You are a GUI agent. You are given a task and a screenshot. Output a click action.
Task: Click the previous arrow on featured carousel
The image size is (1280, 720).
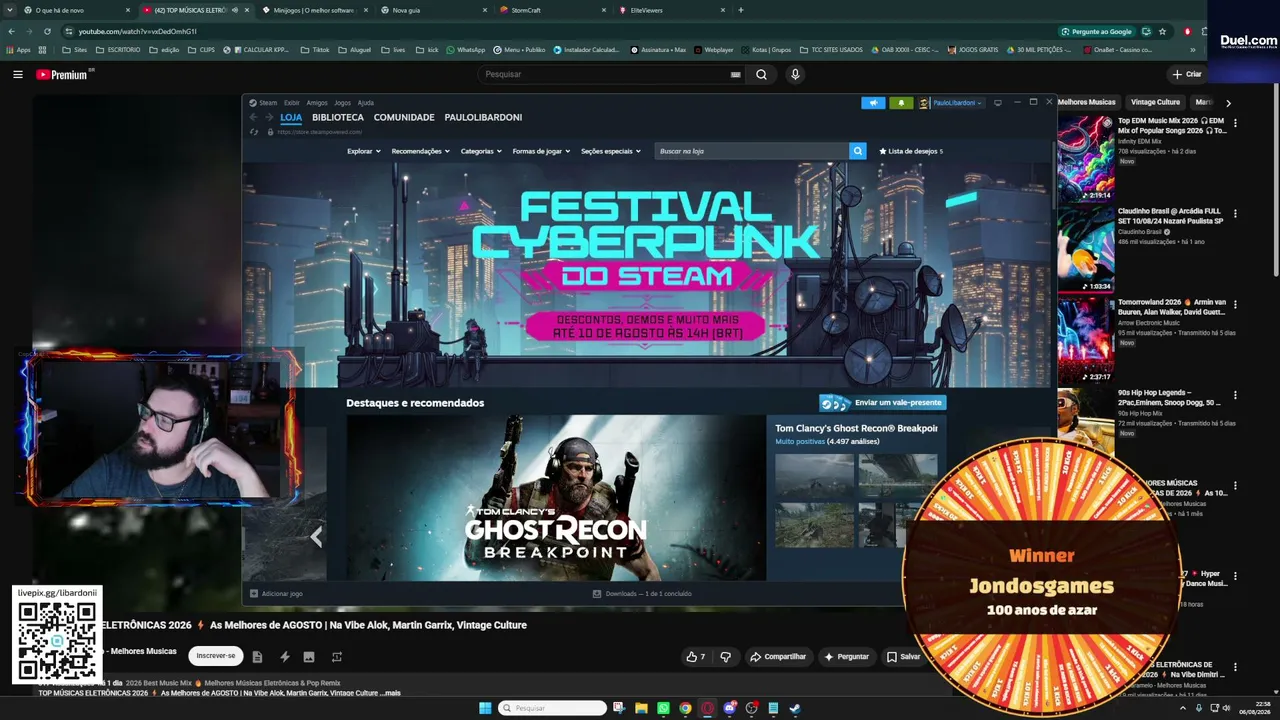point(317,536)
